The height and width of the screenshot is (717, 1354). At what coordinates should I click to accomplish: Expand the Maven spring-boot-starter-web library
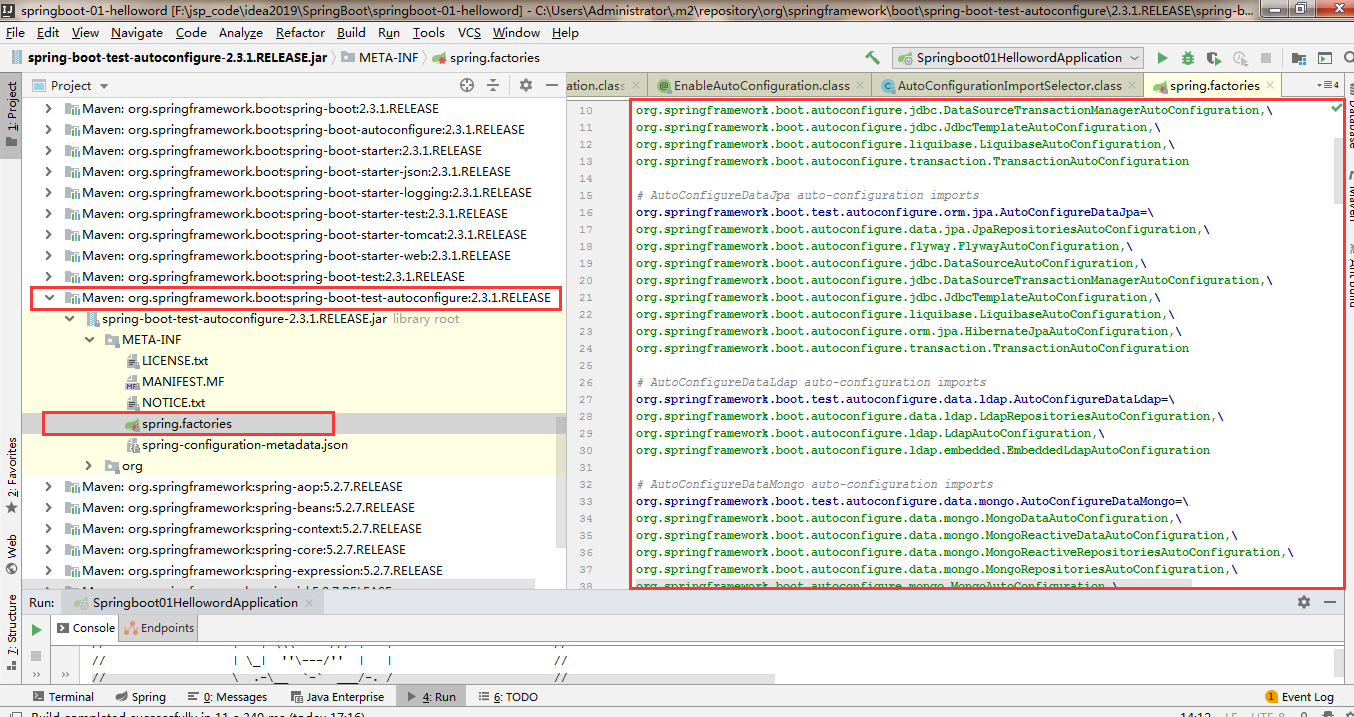click(50, 256)
